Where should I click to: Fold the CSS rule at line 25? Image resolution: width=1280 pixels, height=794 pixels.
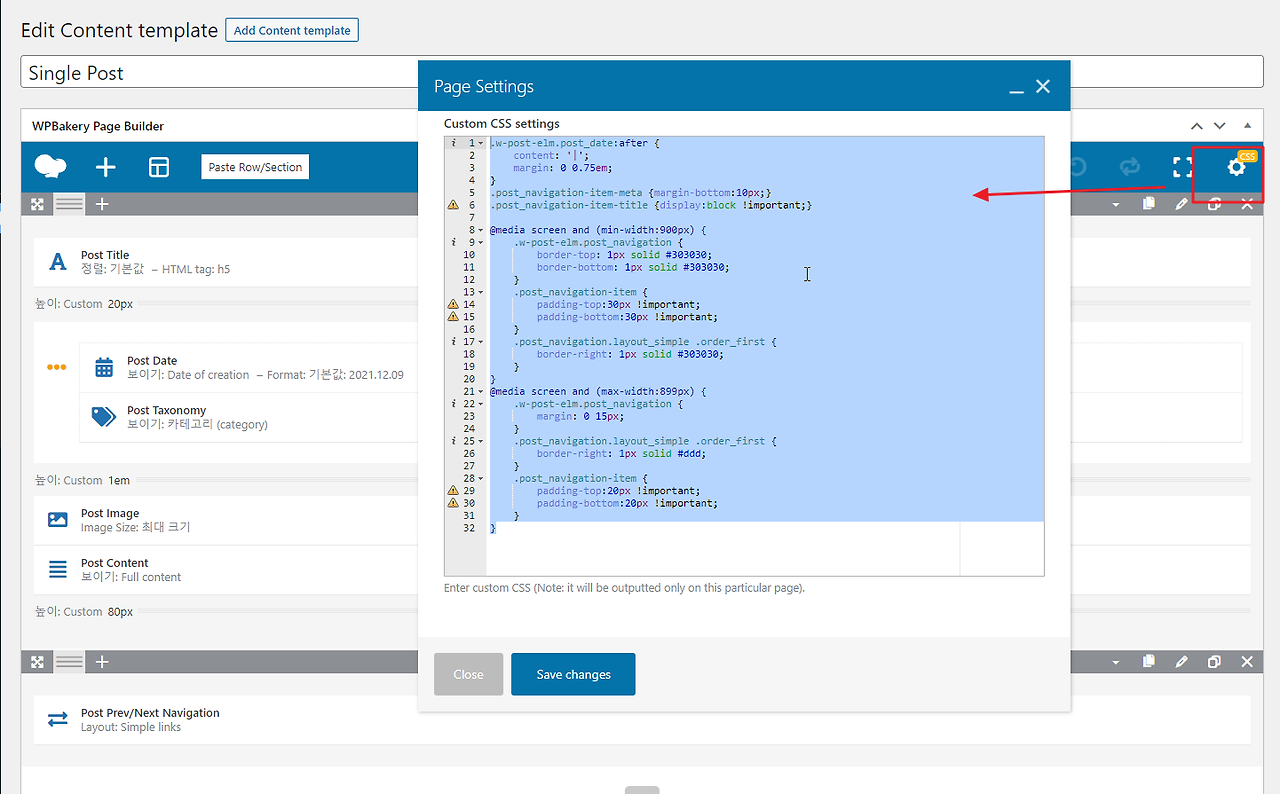coord(481,441)
